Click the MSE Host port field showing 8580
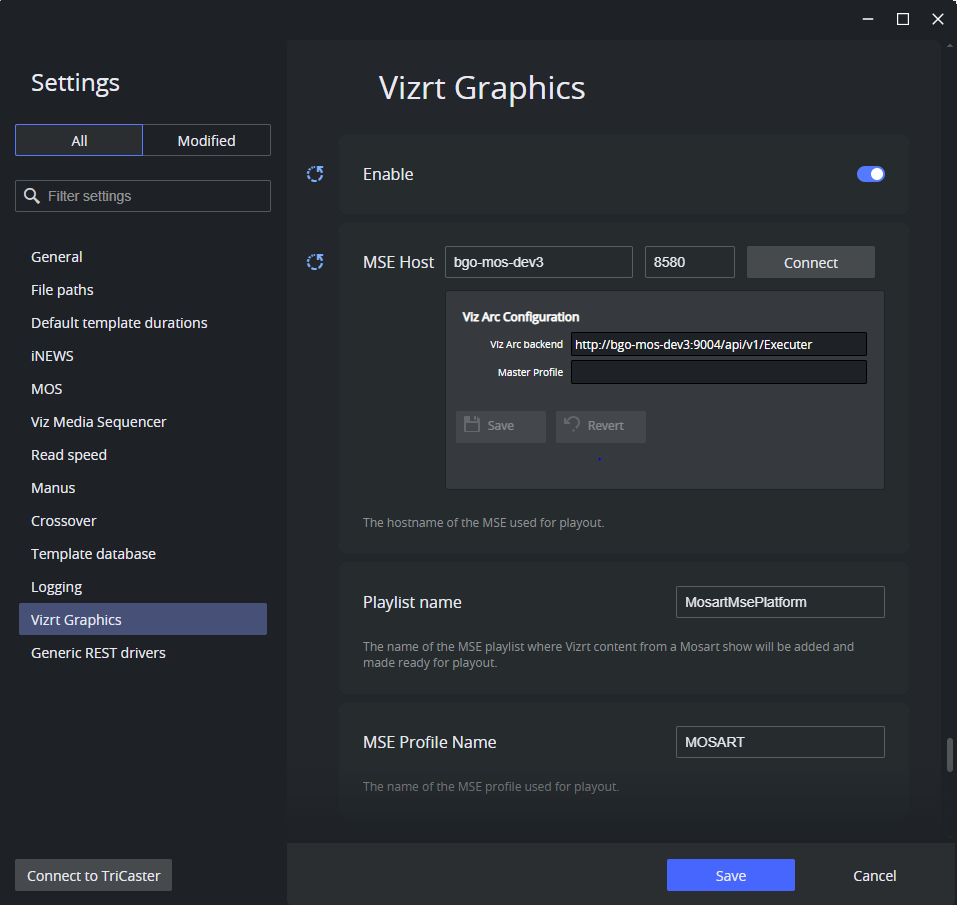957x905 pixels. pyautogui.click(x=688, y=261)
